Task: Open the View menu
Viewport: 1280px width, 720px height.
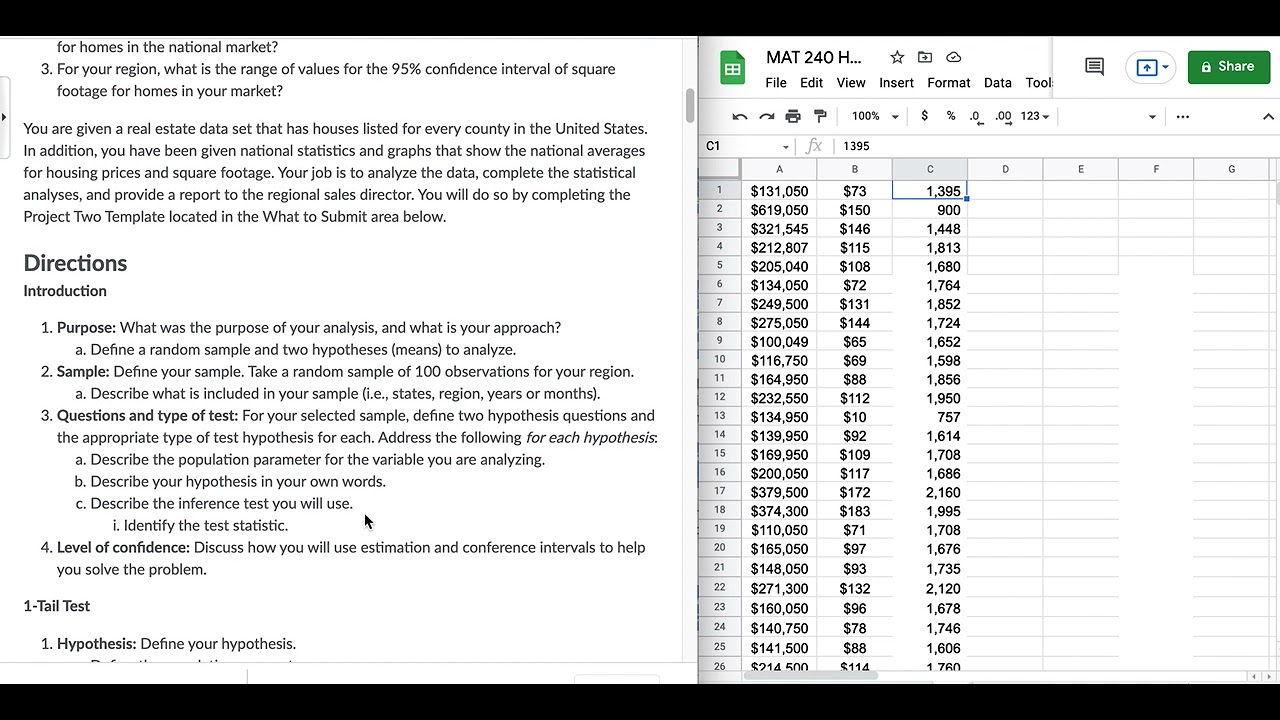Action: tap(851, 83)
